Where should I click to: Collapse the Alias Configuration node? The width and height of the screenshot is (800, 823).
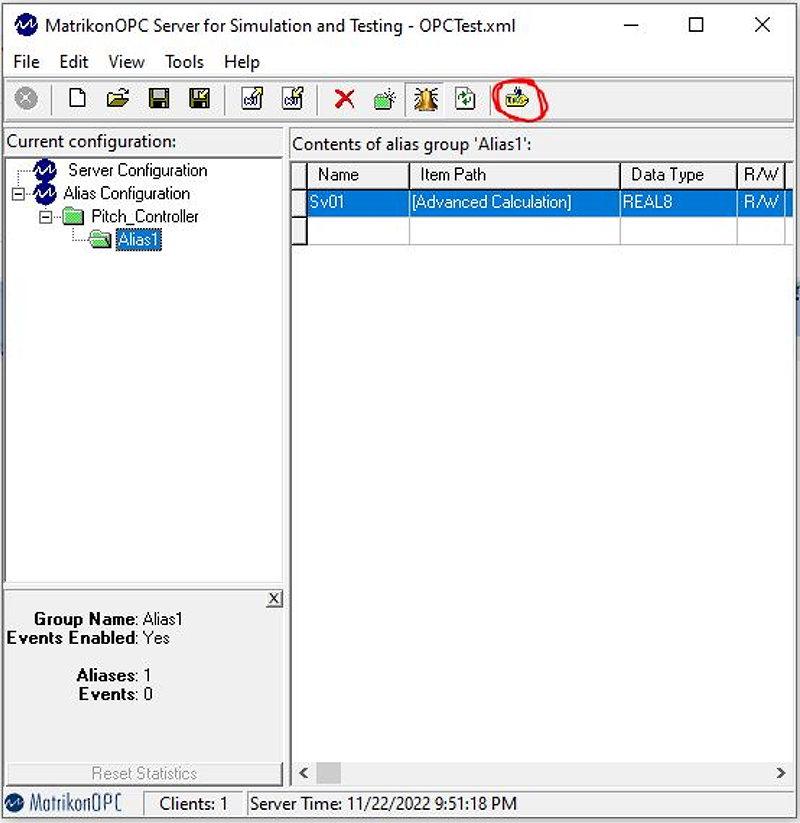(x=18, y=194)
